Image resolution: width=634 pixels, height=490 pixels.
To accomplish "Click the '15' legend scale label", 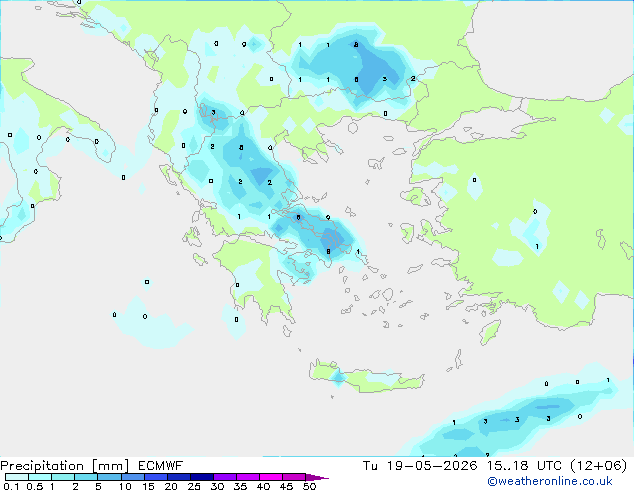I will [148, 486].
